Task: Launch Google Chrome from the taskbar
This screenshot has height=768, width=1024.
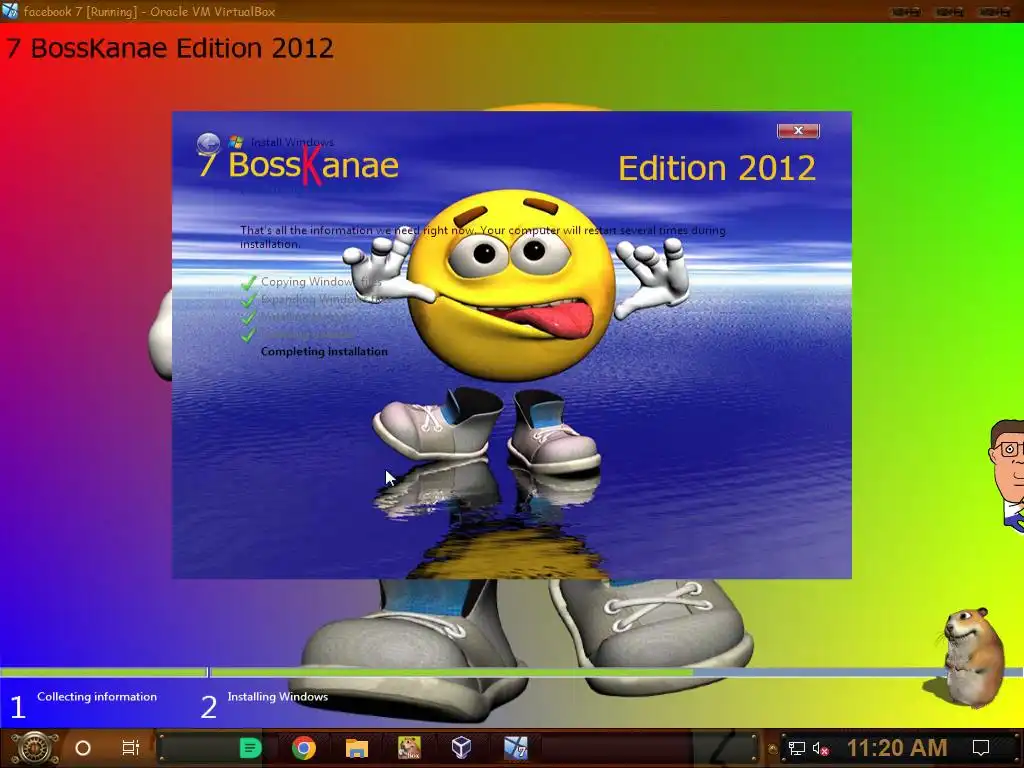Action: [x=304, y=748]
